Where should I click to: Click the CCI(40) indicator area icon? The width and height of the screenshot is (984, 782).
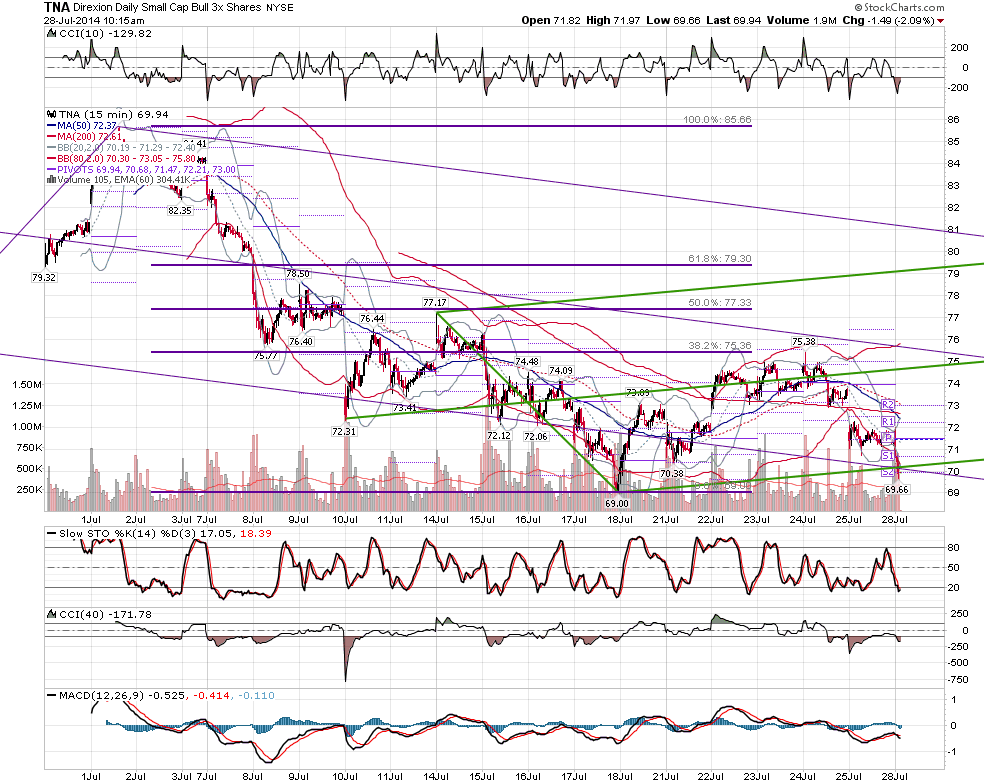click(52, 614)
